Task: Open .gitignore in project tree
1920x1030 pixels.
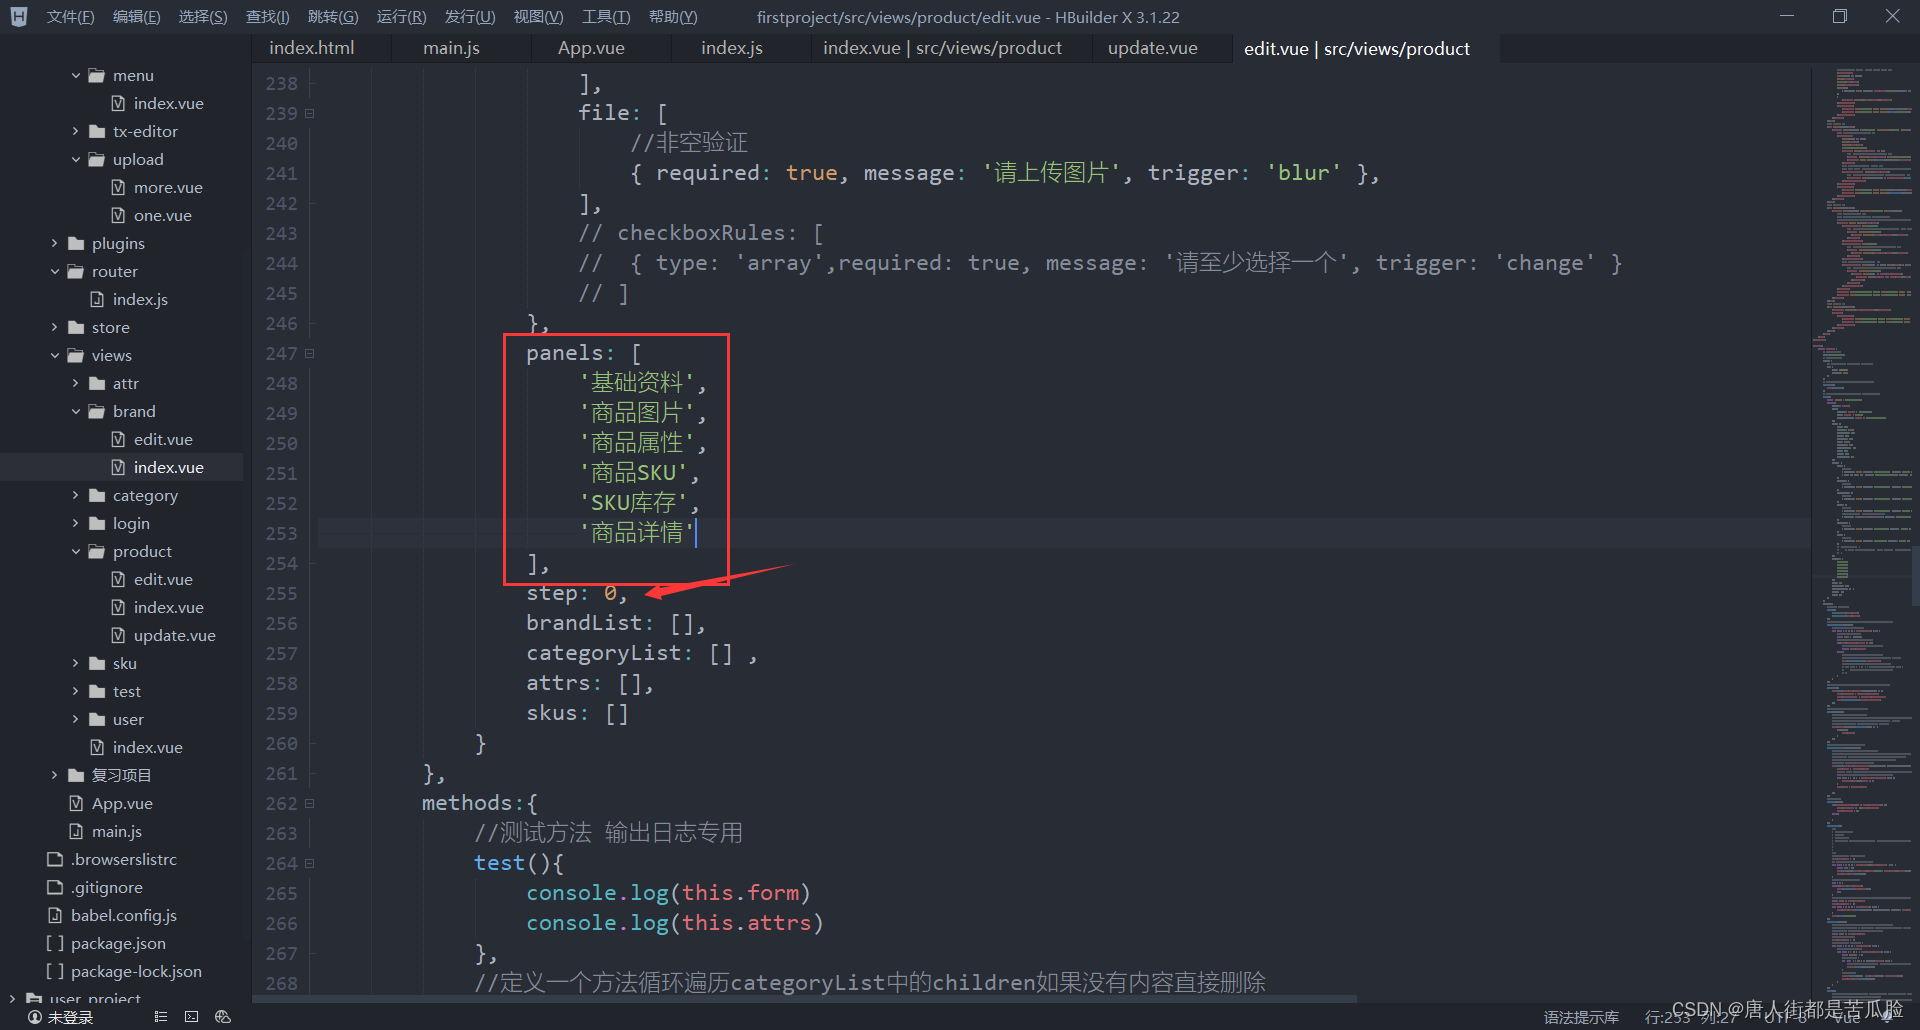Action: pos(106,887)
